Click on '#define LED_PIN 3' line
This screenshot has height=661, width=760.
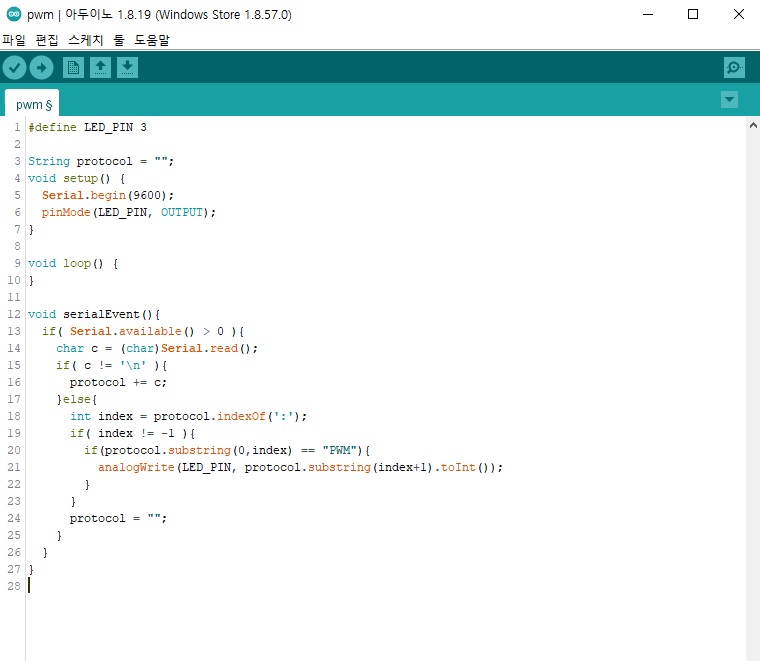click(x=87, y=127)
